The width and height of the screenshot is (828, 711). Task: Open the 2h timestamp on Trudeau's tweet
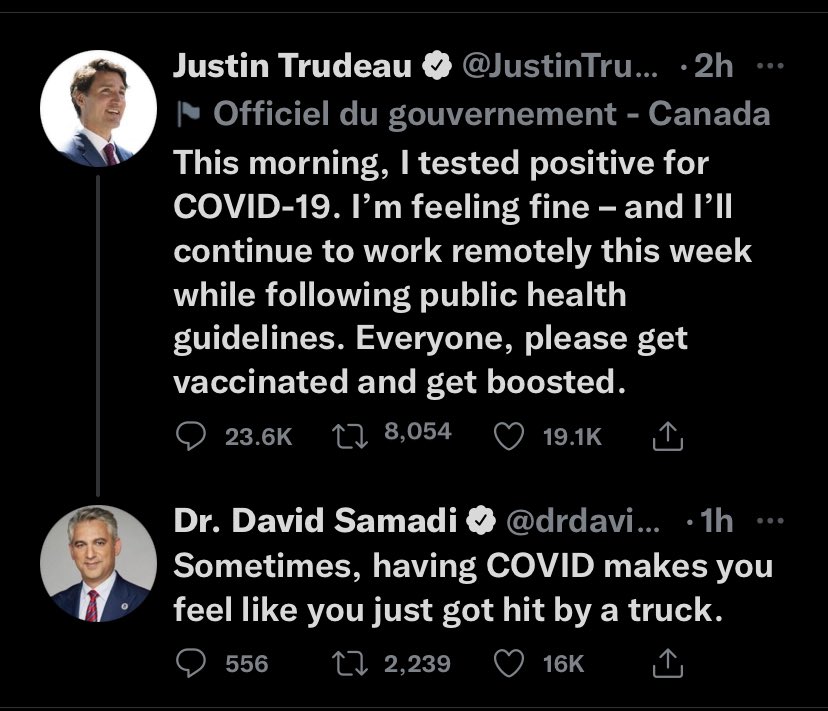click(713, 67)
